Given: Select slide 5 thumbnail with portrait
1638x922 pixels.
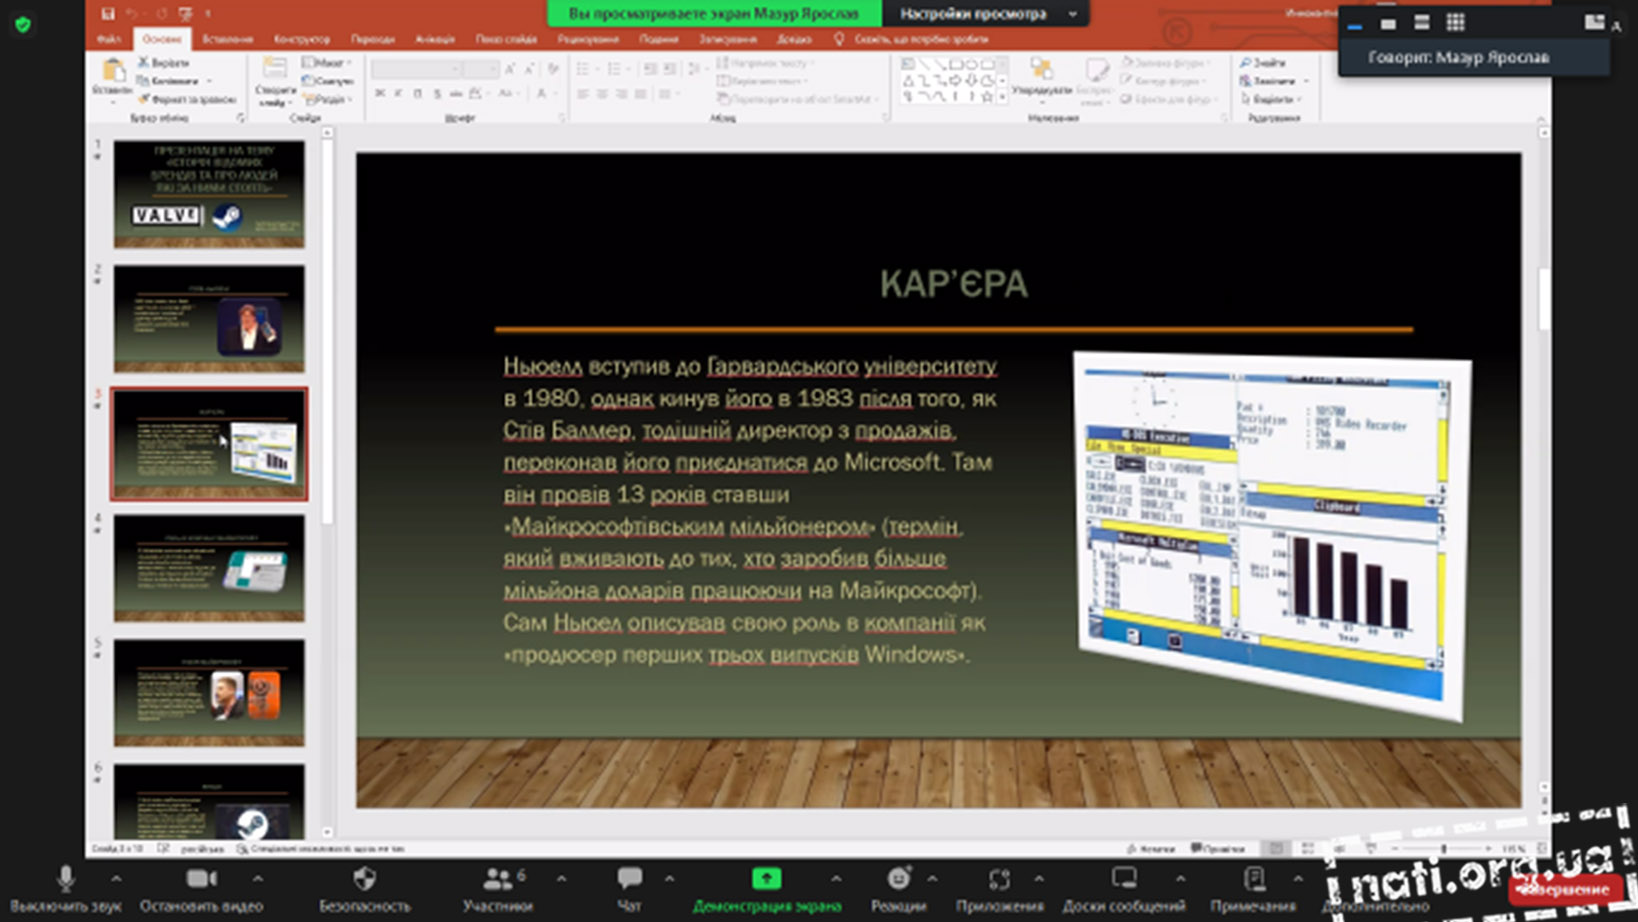Looking at the screenshot, I should tap(209, 693).
